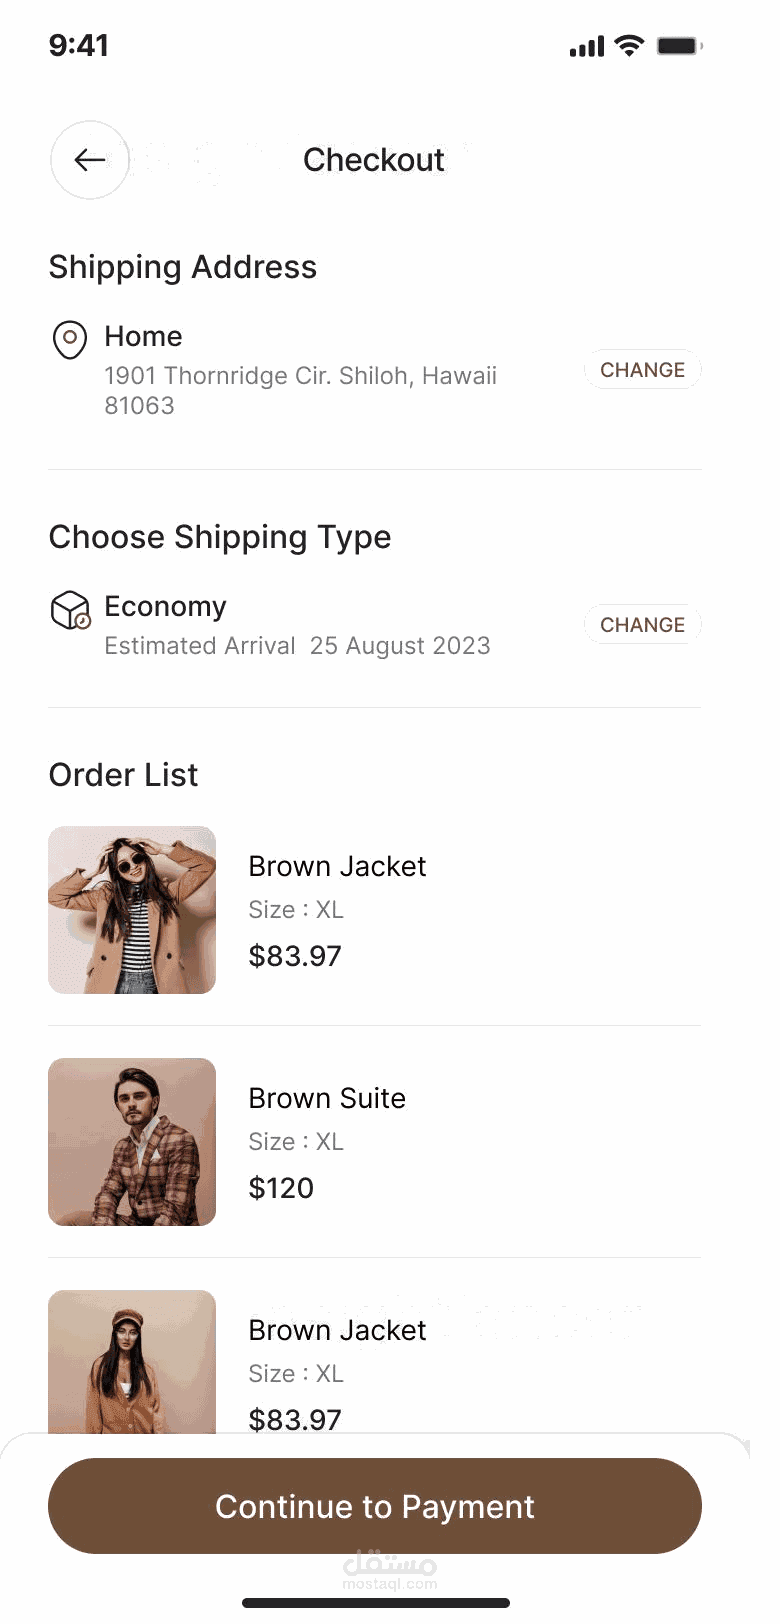The height and width of the screenshot is (1624, 780).
Task: Tap the Economy shipping option label
Action: click(165, 606)
